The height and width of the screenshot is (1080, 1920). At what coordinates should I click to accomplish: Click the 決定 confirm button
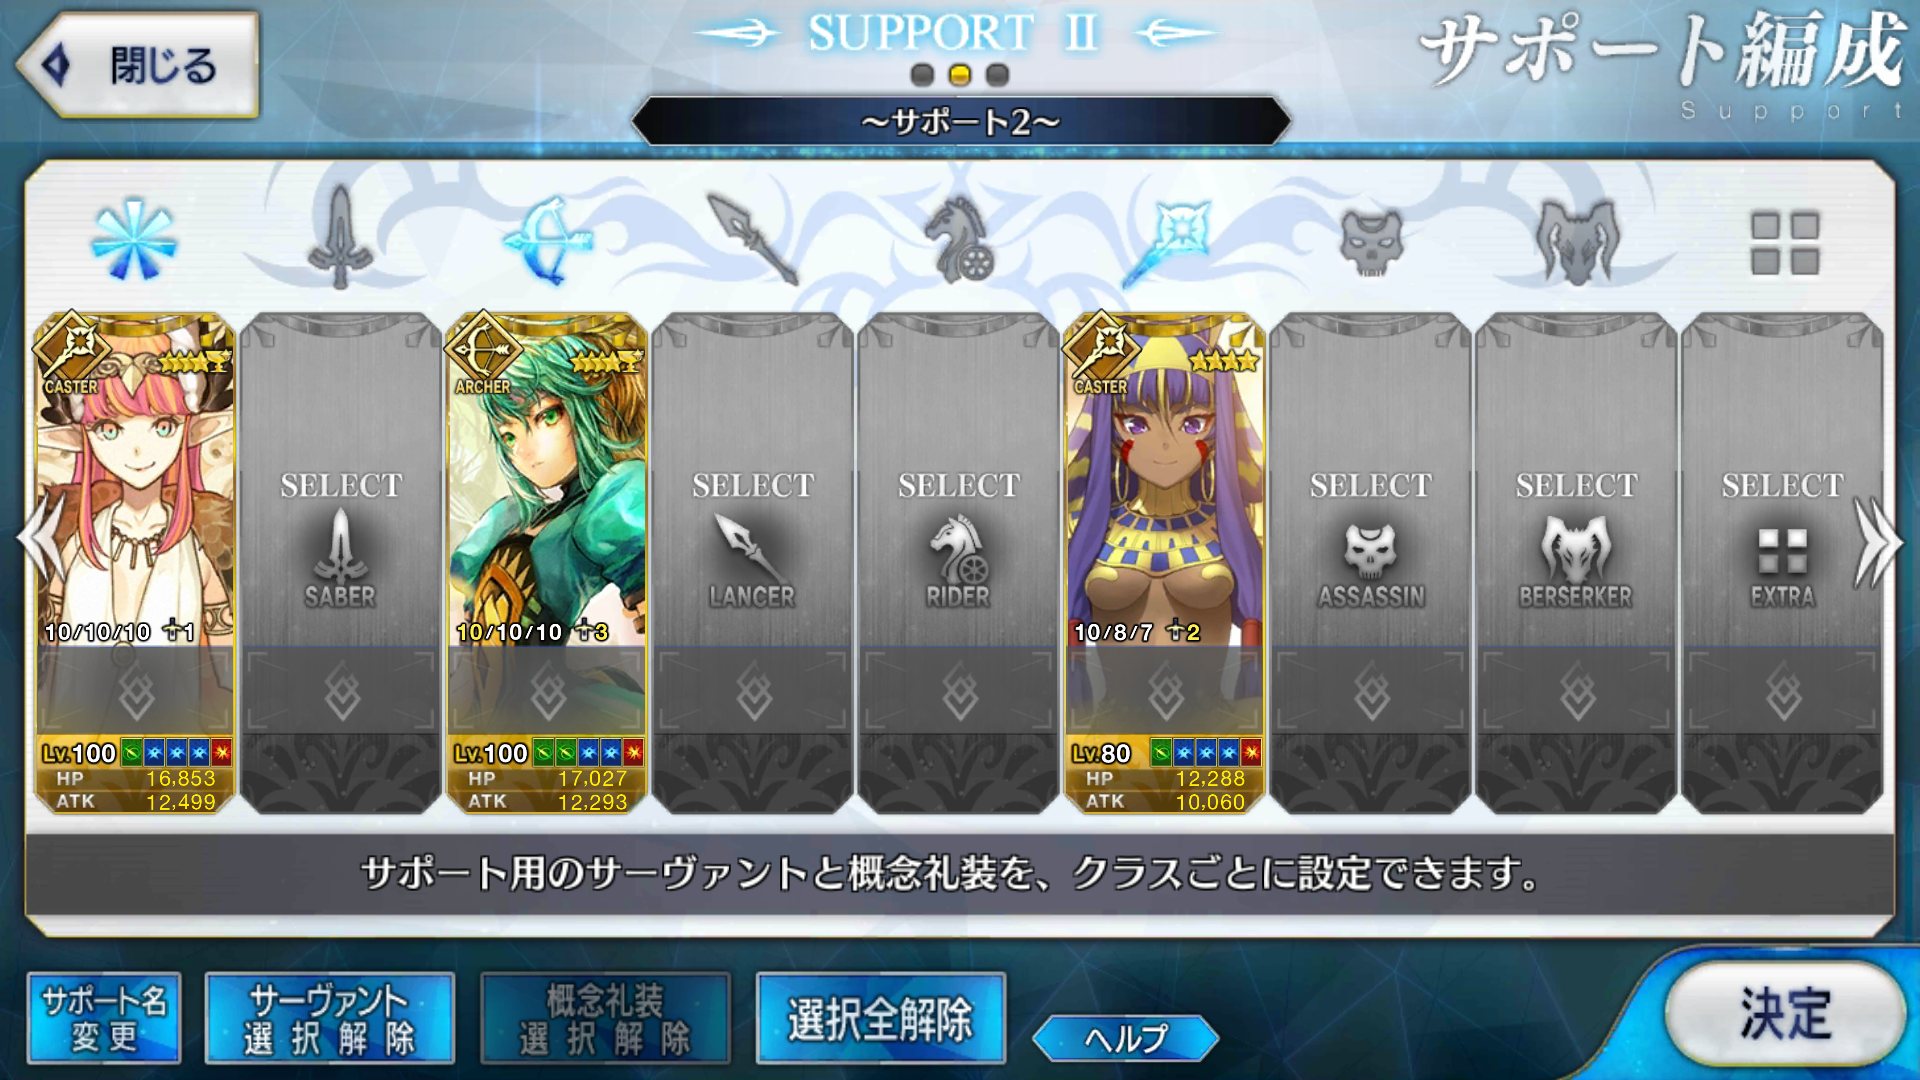click(1785, 1014)
